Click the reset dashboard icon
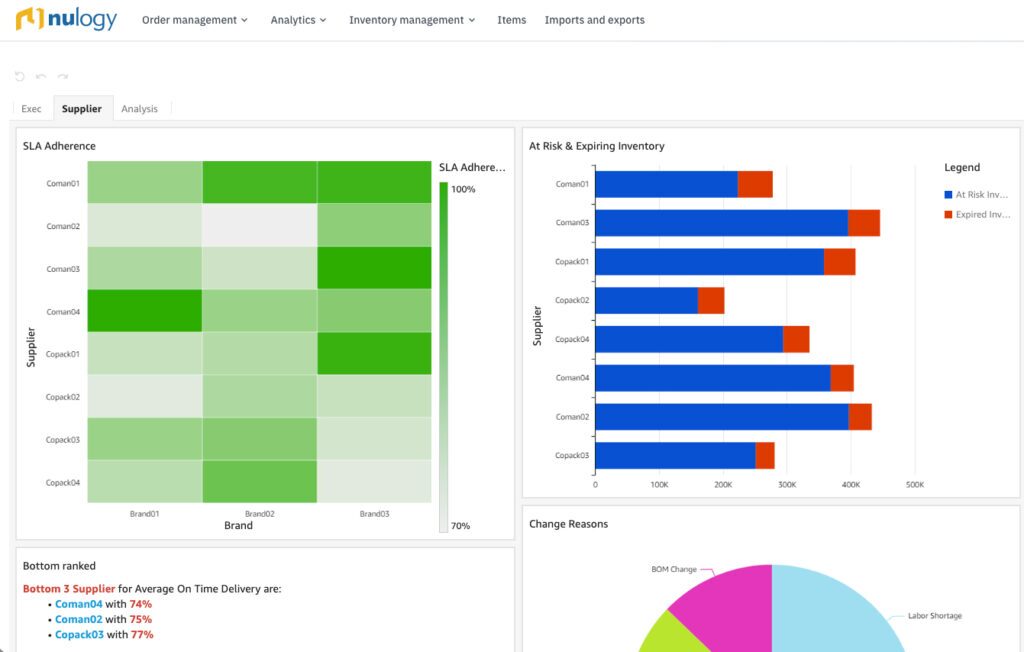The width and height of the screenshot is (1024, 652). tap(20, 76)
